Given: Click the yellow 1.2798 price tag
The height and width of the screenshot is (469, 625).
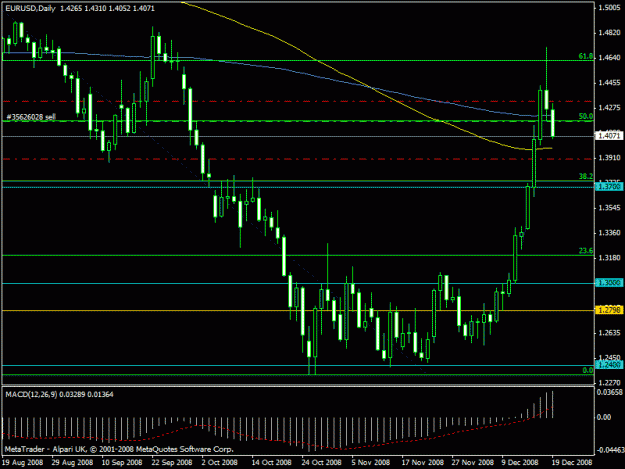Looking at the screenshot, I should click(x=609, y=310).
